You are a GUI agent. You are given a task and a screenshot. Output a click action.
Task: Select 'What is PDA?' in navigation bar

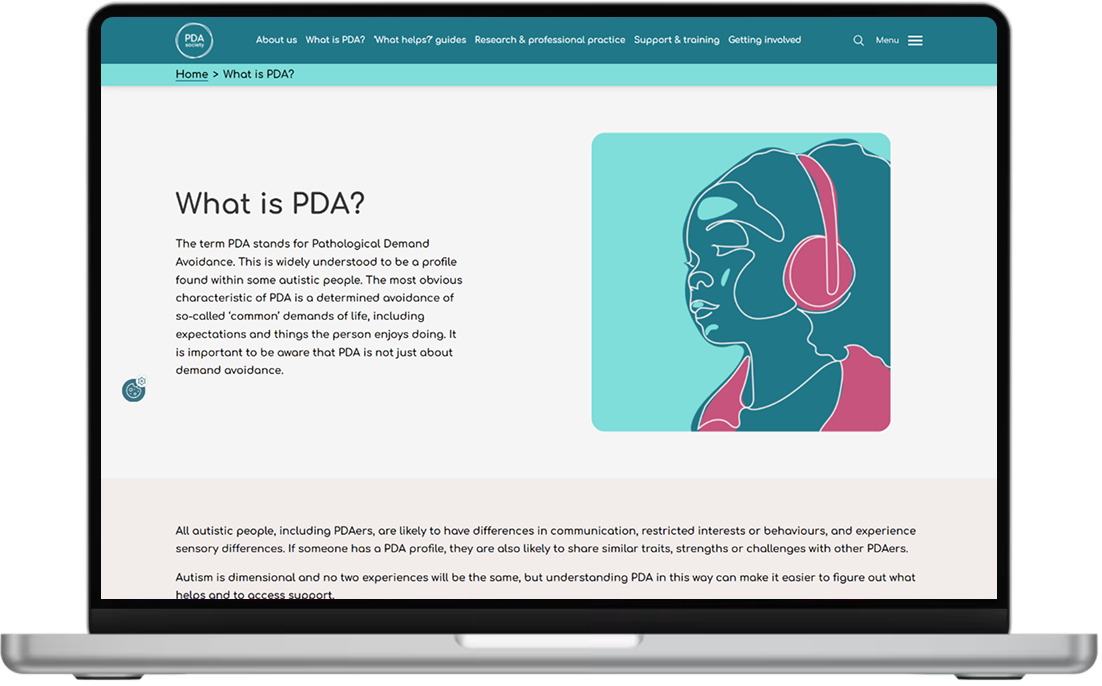click(x=335, y=40)
